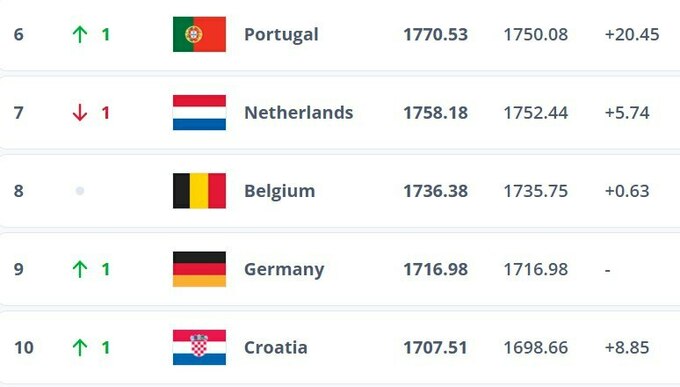Click Croatia's green up arrow

point(80,348)
